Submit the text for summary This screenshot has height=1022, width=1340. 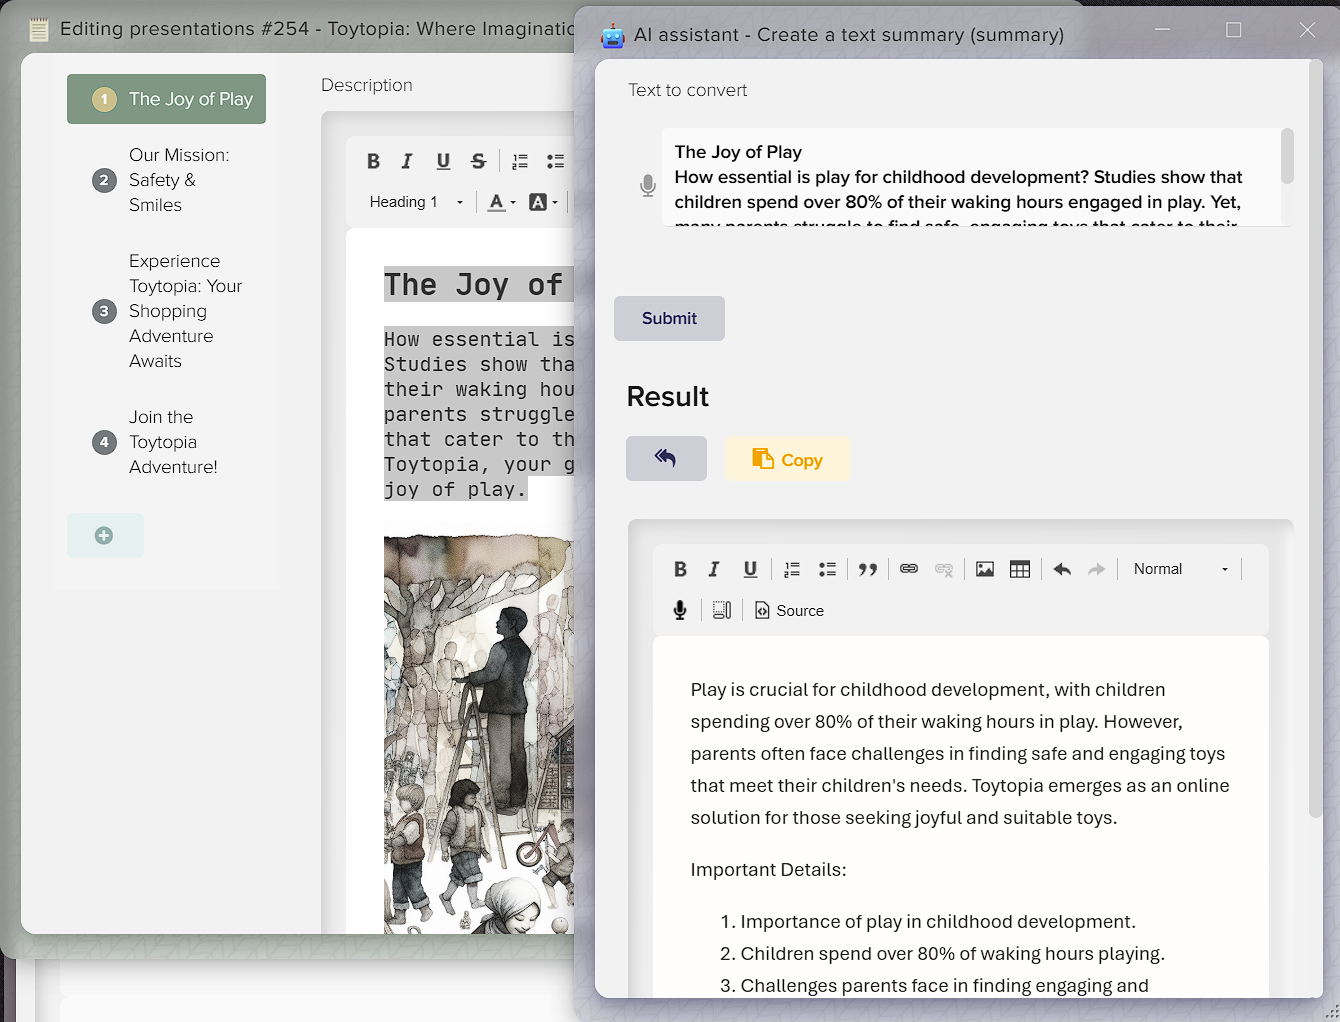[x=669, y=318]
